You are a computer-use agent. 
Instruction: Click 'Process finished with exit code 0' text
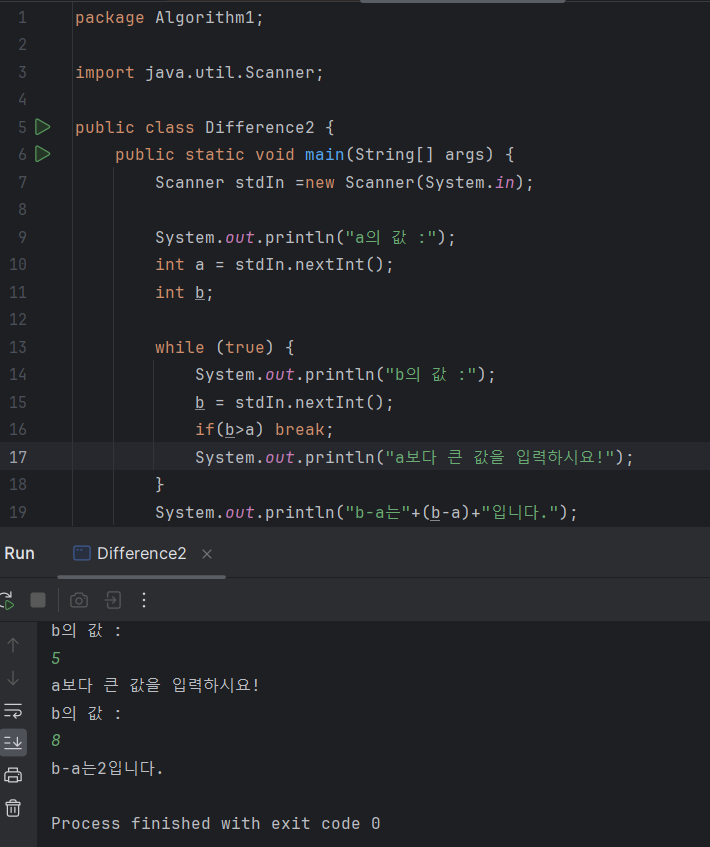216,823
